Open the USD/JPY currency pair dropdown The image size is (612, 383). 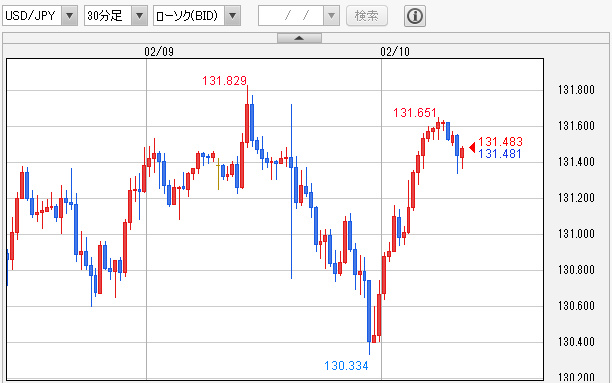pos(40,16)
